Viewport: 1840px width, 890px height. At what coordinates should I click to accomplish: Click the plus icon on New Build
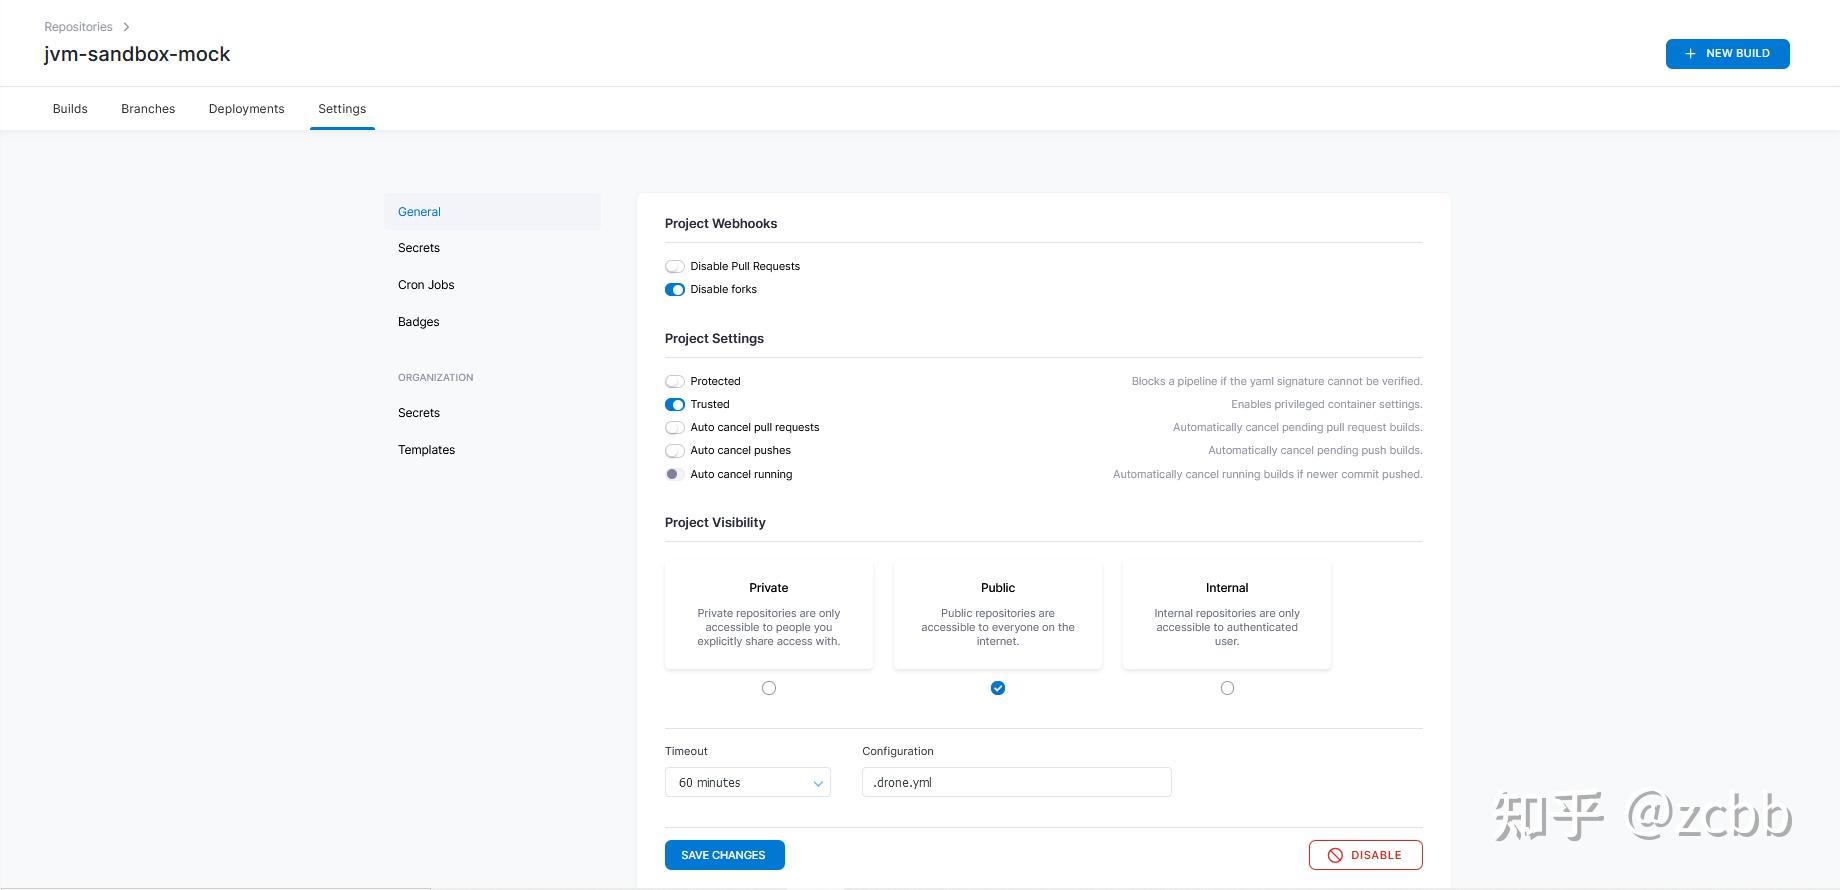[x=1690, y=54]
